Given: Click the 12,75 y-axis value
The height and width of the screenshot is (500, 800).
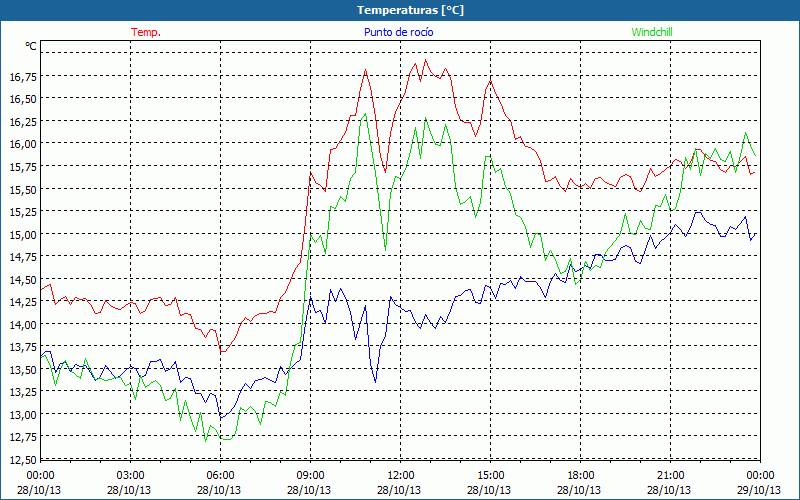Looking at the screenshot, I should pos(23,437).
